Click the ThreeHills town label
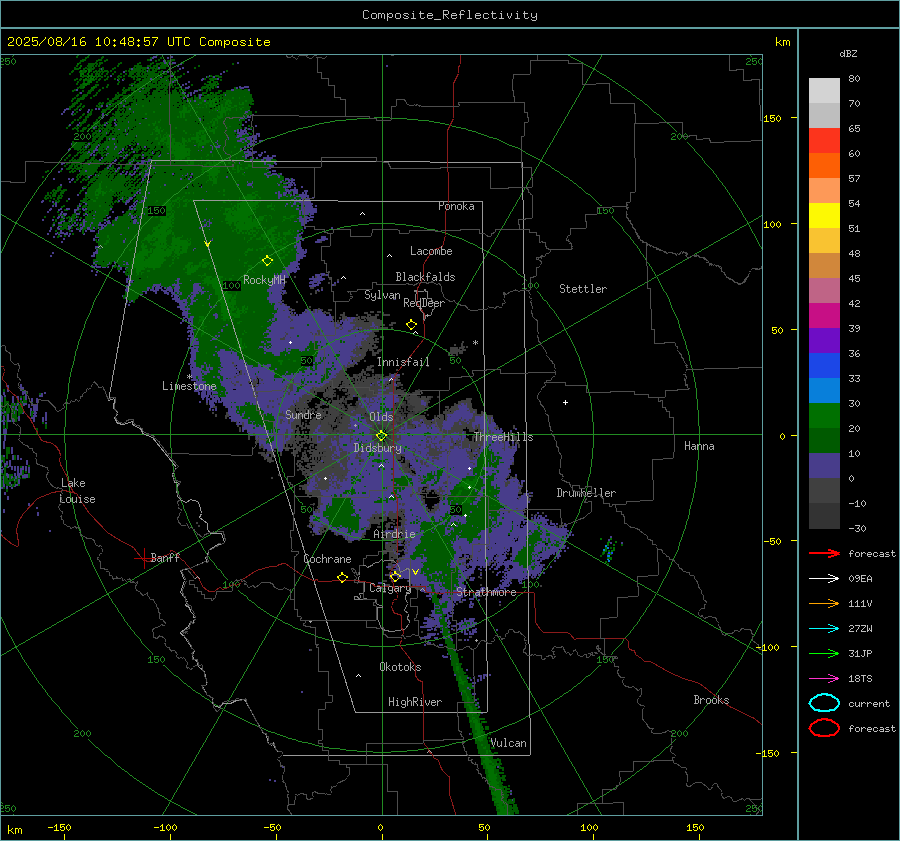This screenshot has height=841, width=900. tap(503, 437)
